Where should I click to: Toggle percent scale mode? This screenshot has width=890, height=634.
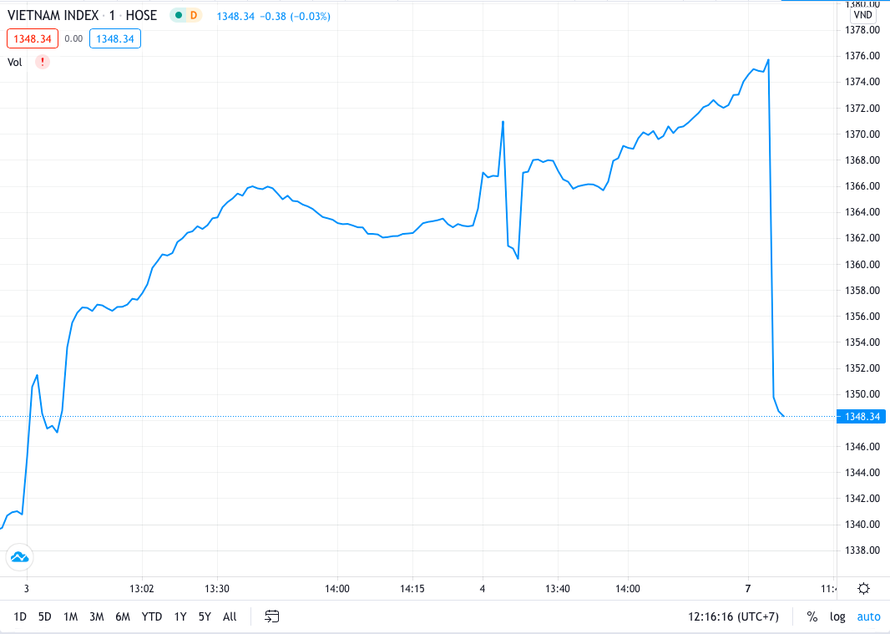[812, 617]
